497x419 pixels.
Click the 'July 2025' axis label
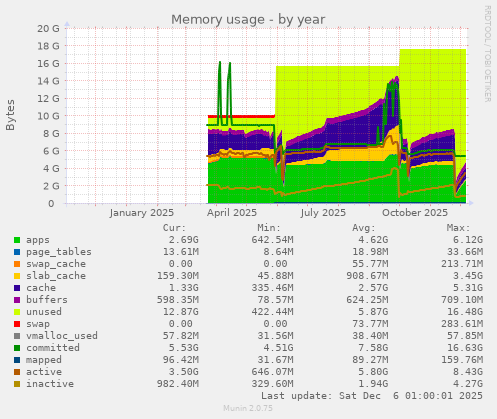pos(323,213)
